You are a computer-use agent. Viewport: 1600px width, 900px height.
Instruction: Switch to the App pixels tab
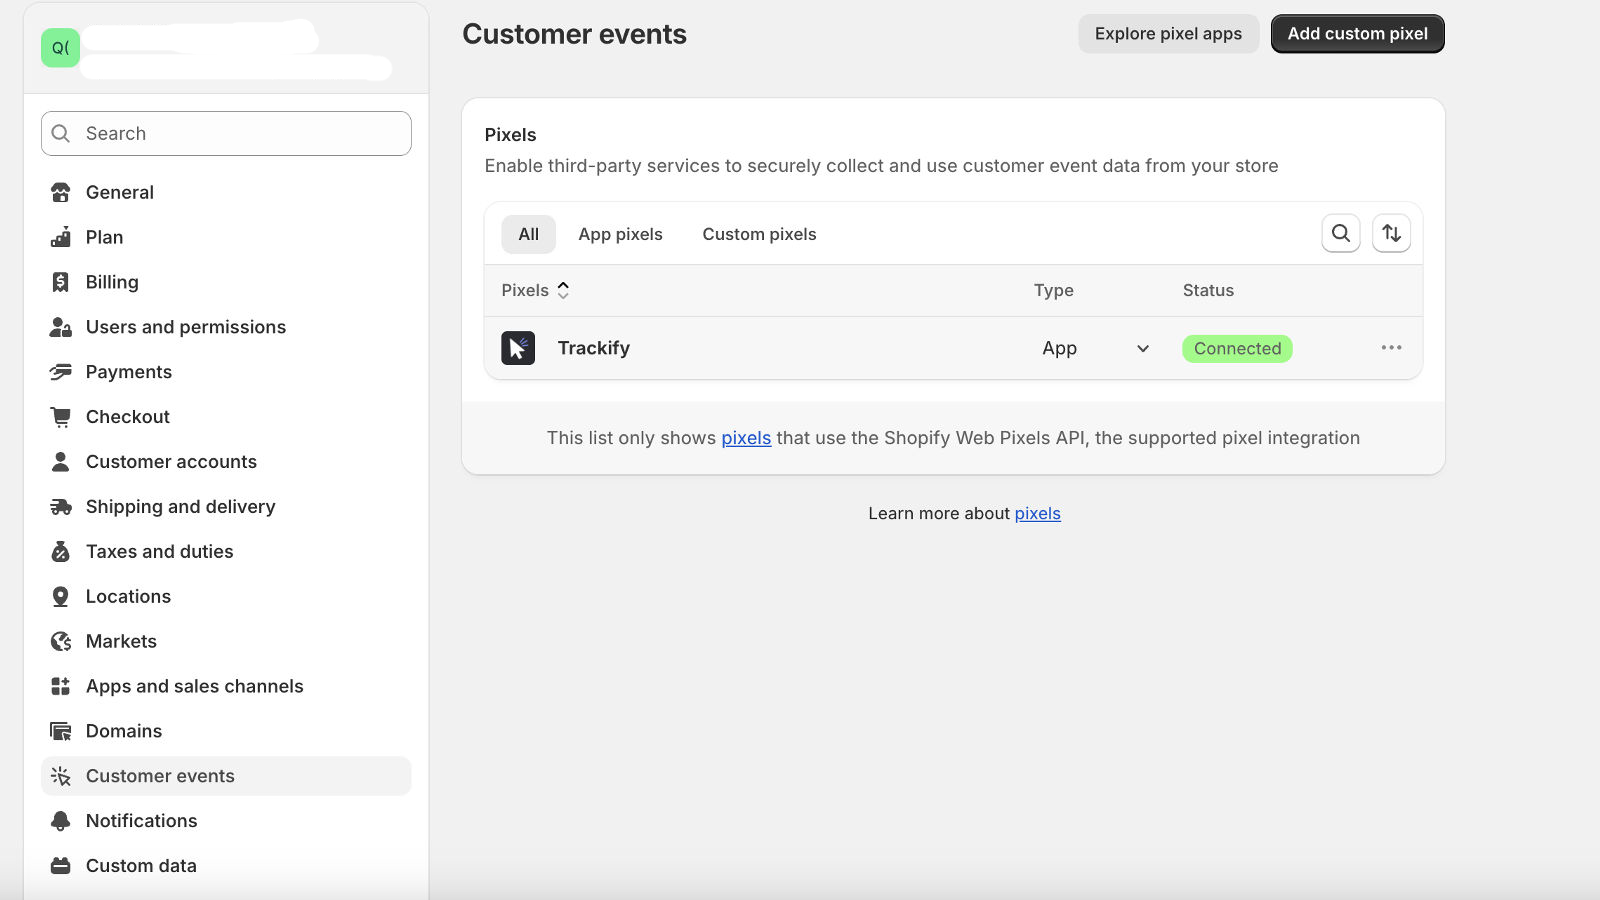620,233
